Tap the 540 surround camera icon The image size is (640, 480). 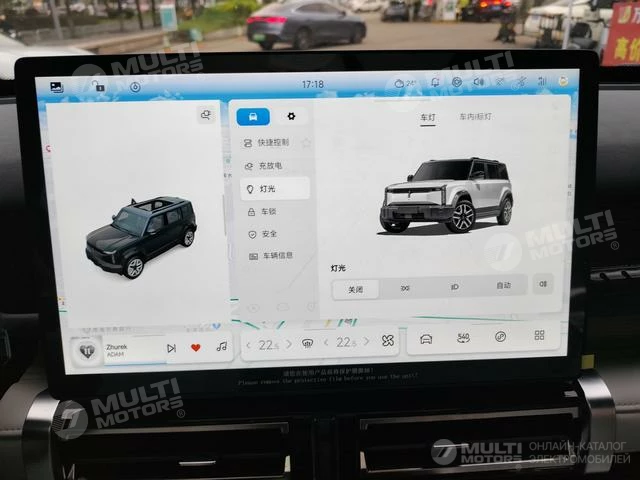coord(463,338)
